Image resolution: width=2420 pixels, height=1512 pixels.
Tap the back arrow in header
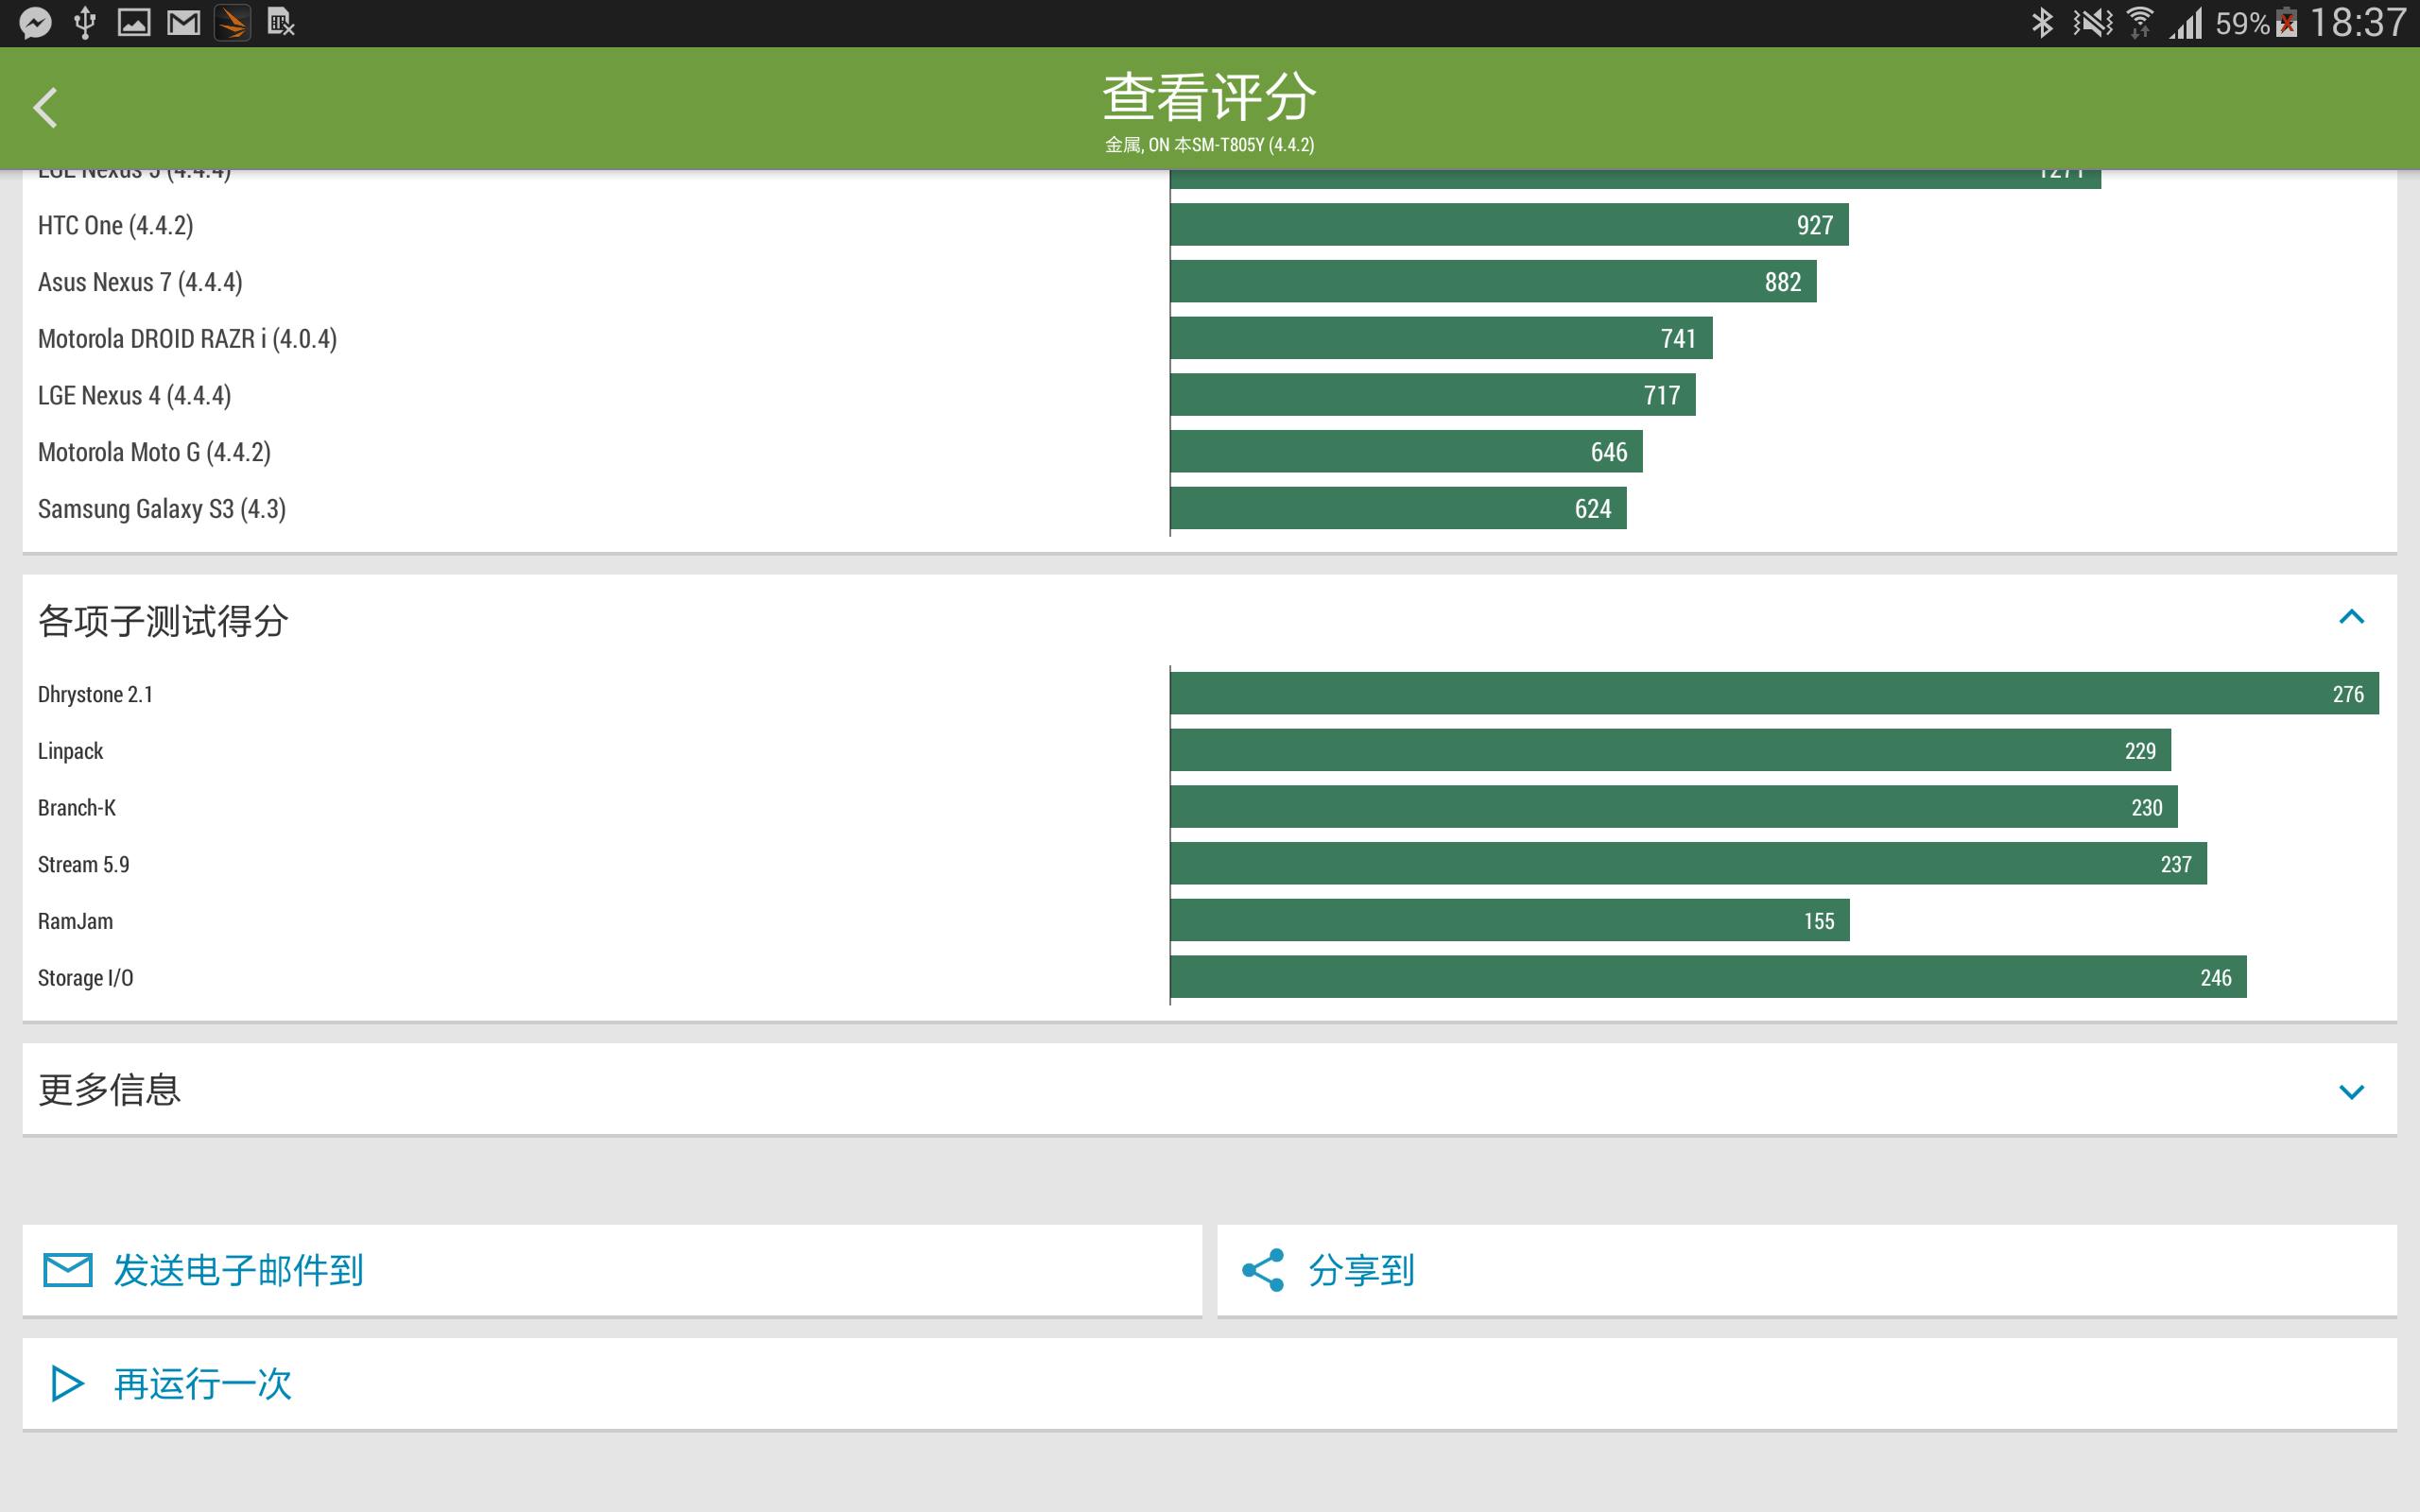[46, 108]
